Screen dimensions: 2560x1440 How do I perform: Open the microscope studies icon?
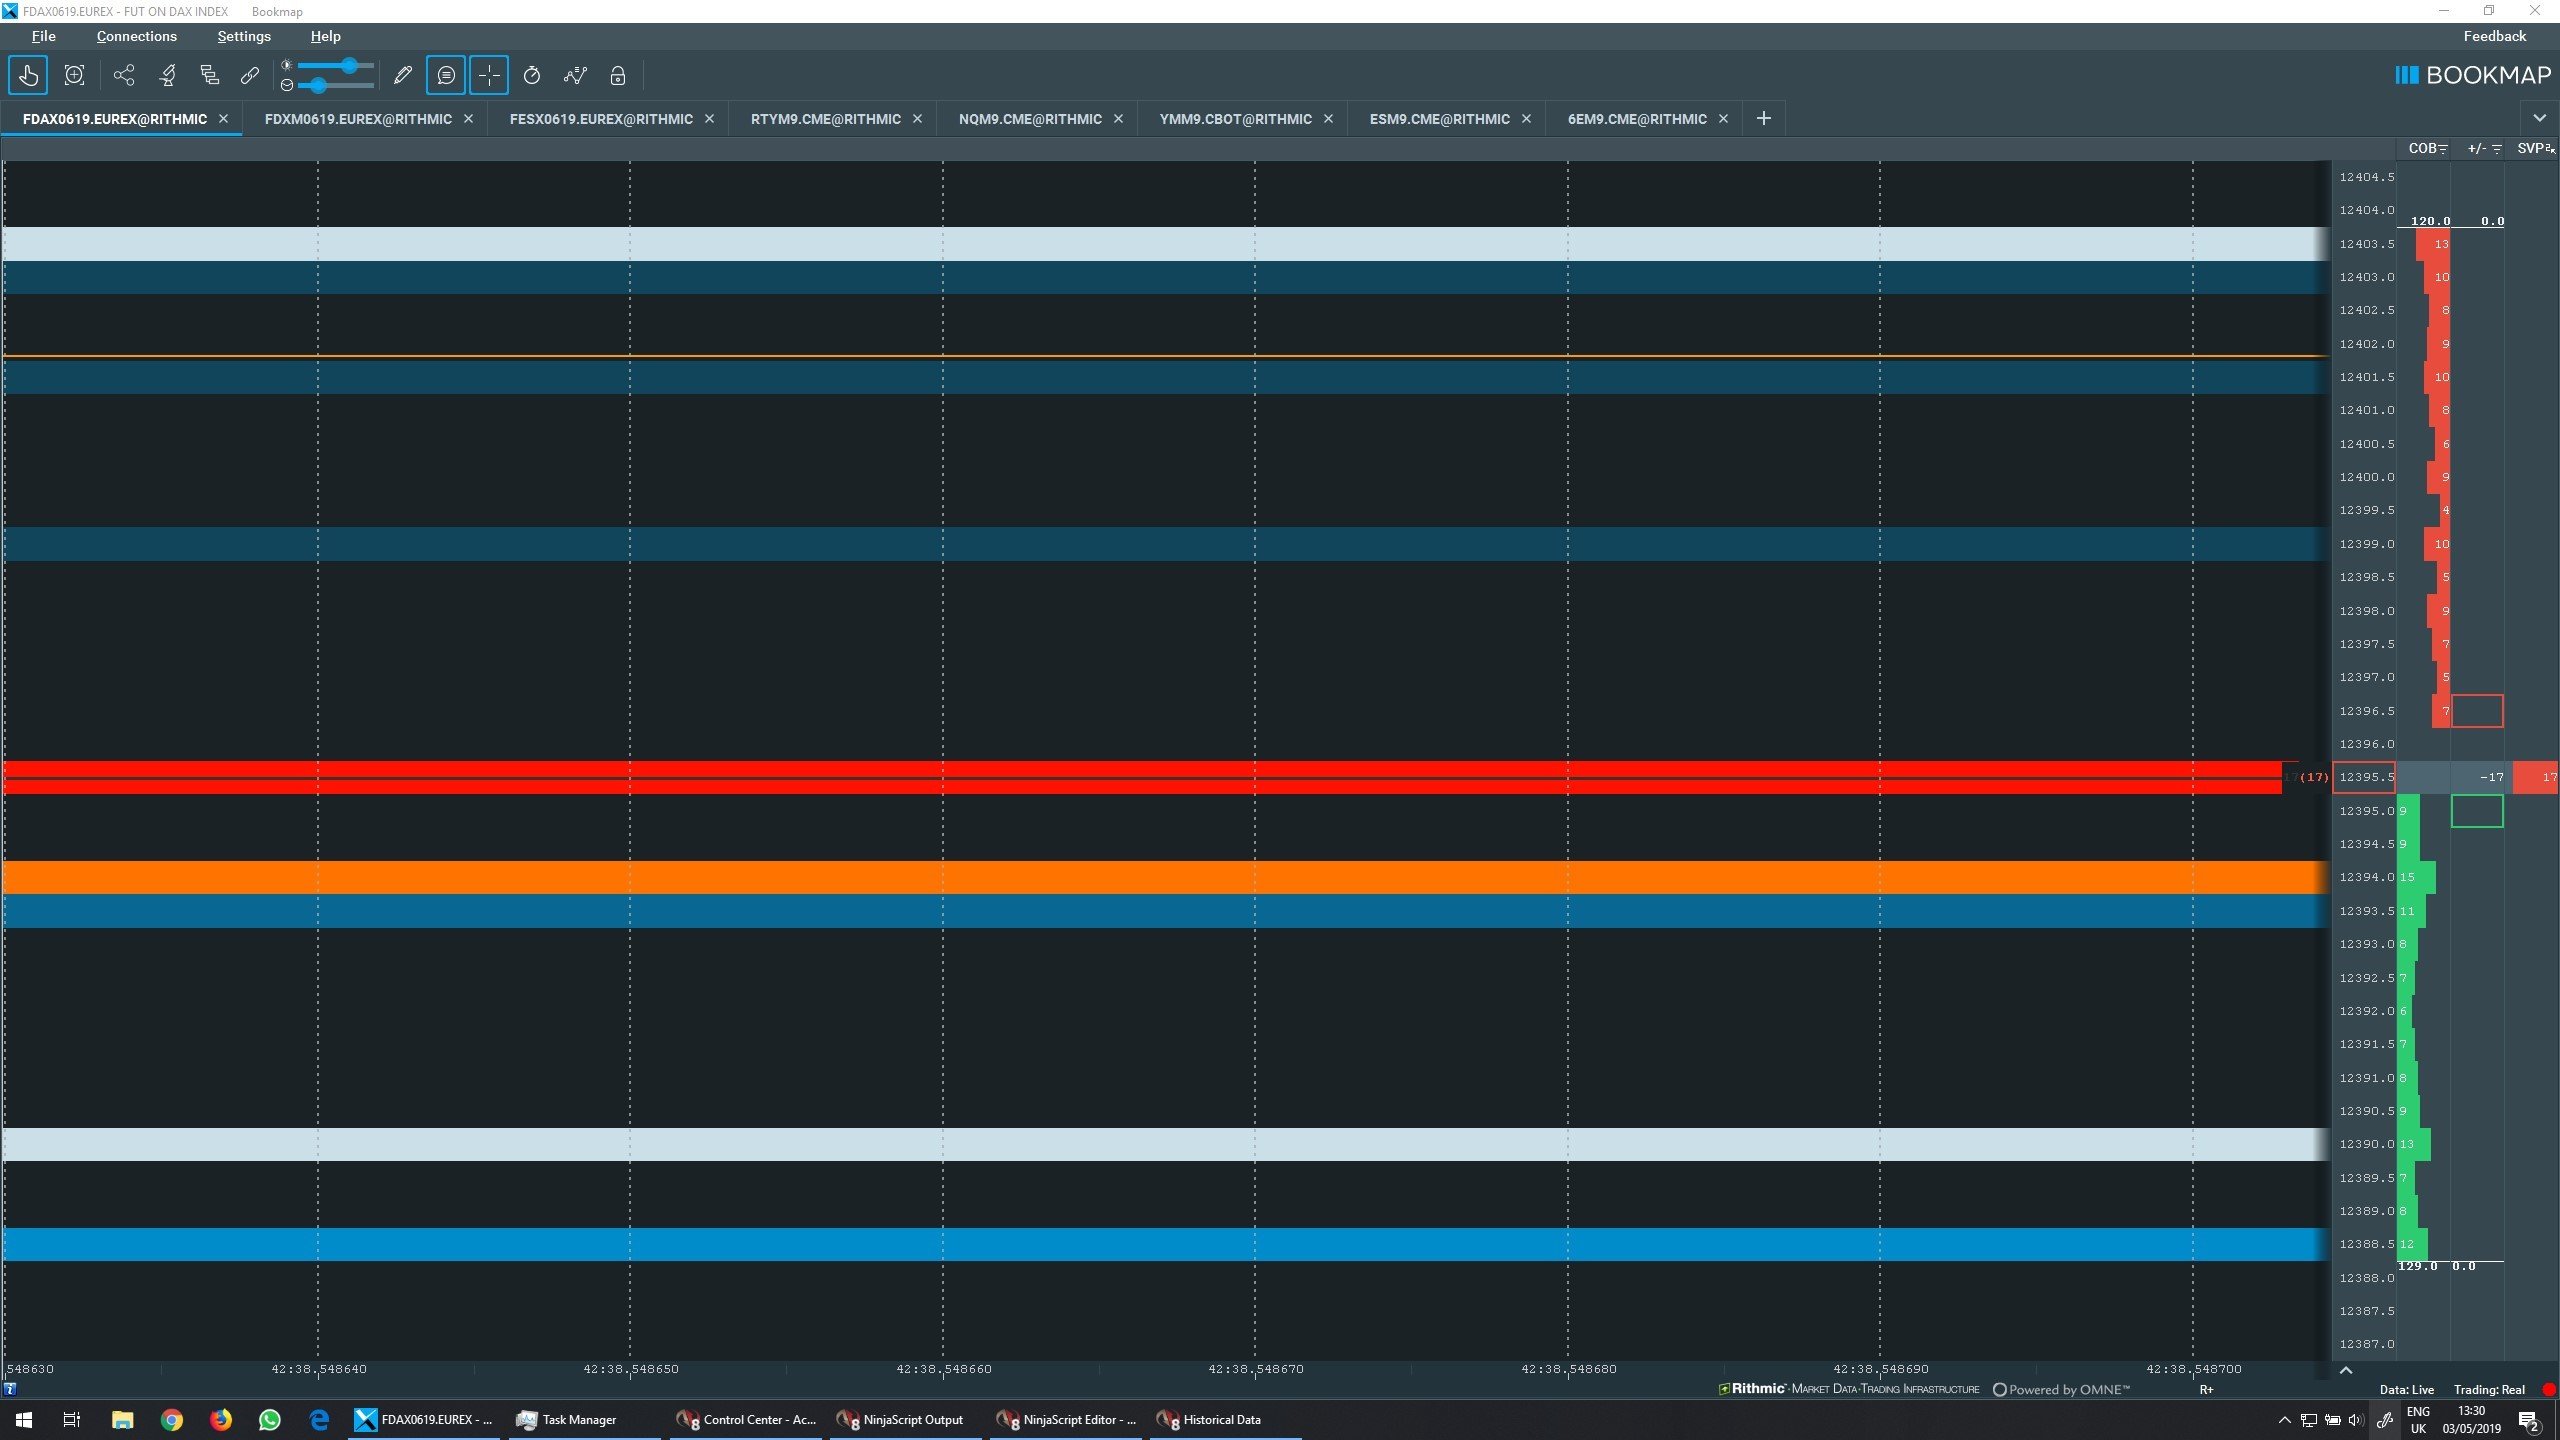pos(168,75)
